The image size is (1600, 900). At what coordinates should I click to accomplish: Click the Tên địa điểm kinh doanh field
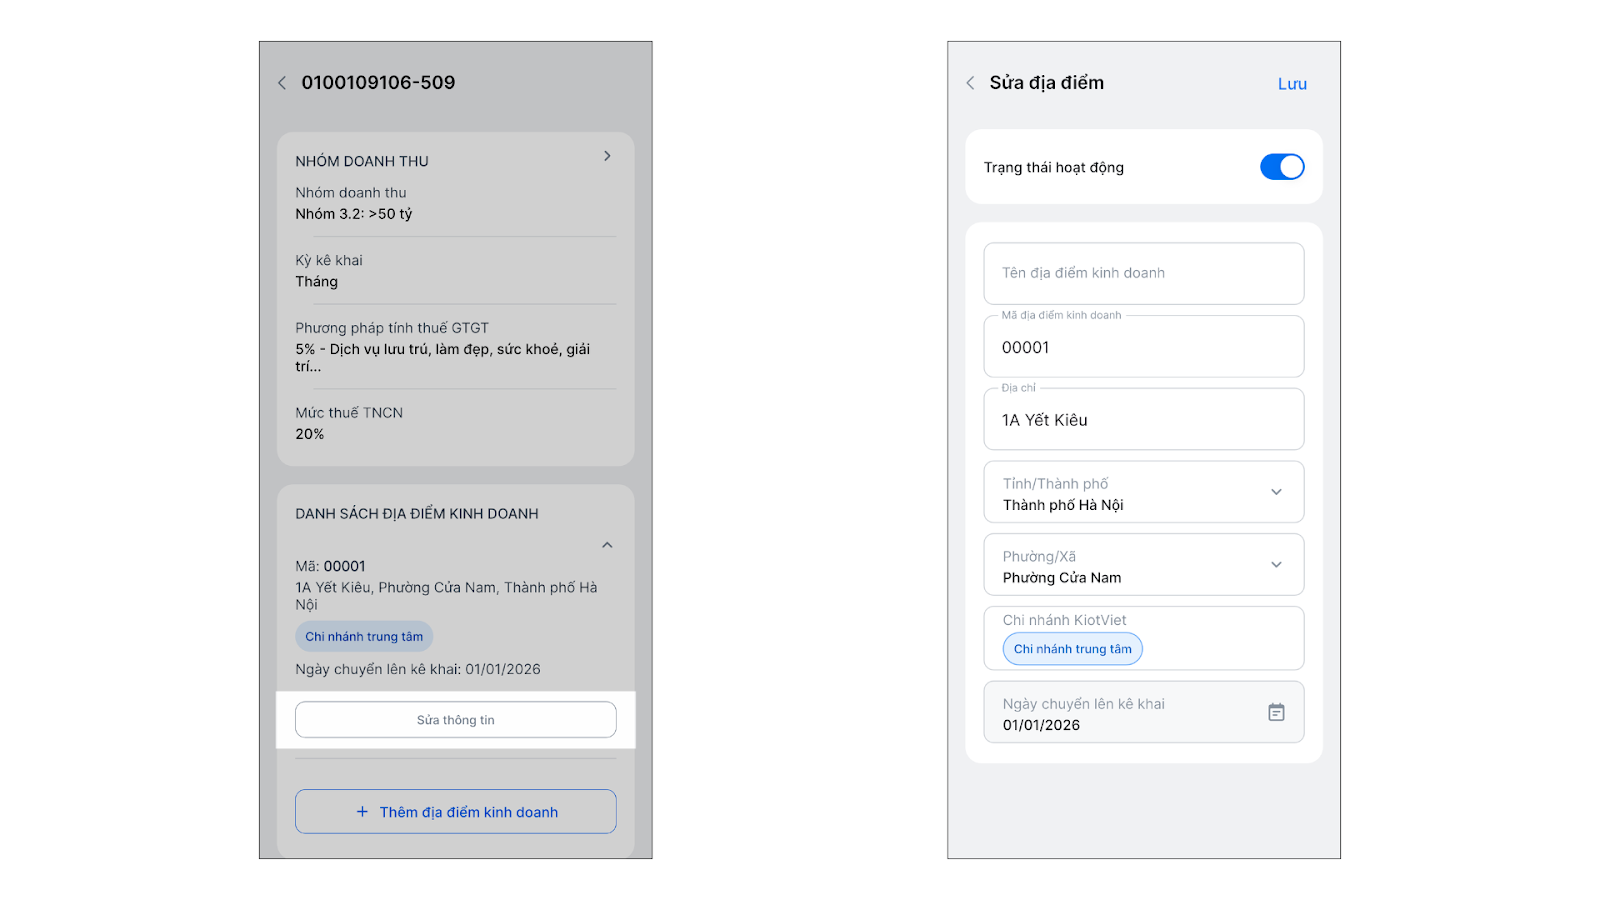point(1143,273)
